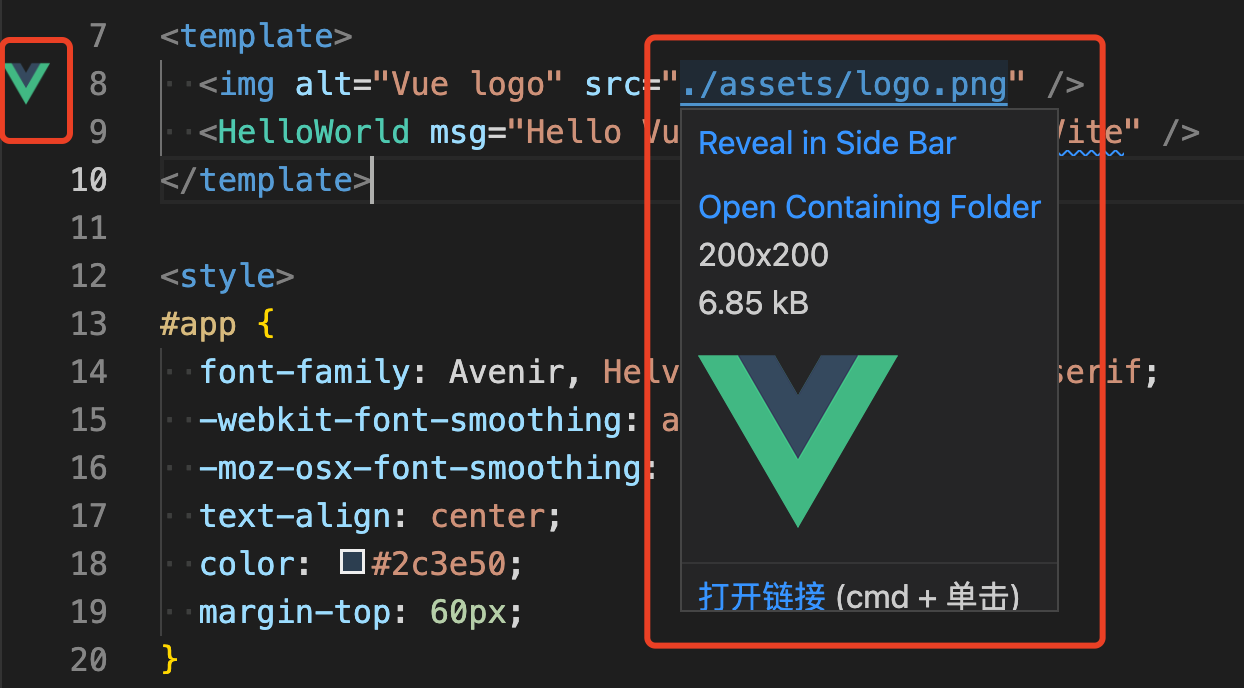The image size is (1244, 688).
Task: Click the closing </template> tag
Action: click(265, 180)
